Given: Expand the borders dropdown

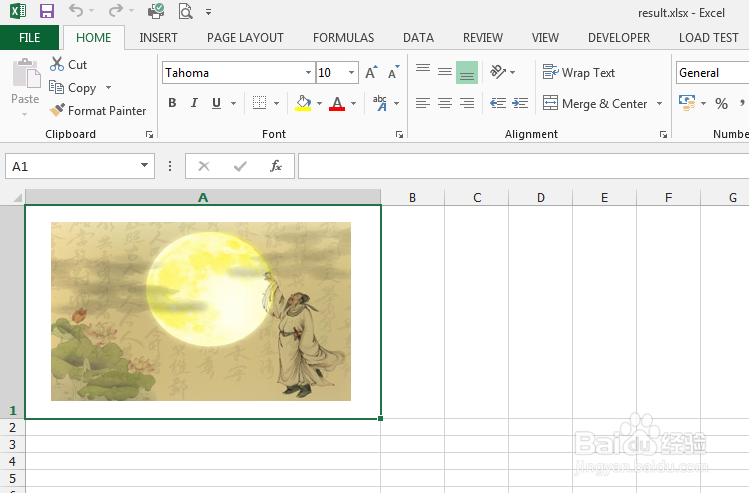Looking at the screenshot, I should click(x=277, y=103).
